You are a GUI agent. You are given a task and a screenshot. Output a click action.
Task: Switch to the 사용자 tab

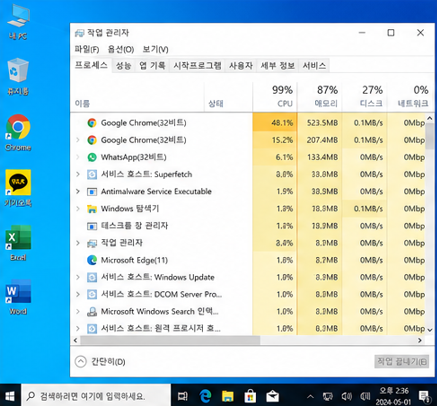(x=241, y=66)
